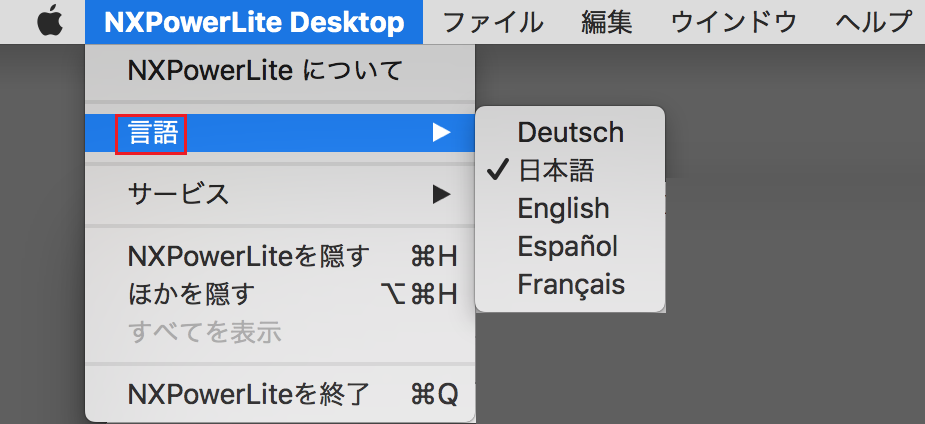Switch language to English
Screen dimensions: 925x424
tap(570, 208)
